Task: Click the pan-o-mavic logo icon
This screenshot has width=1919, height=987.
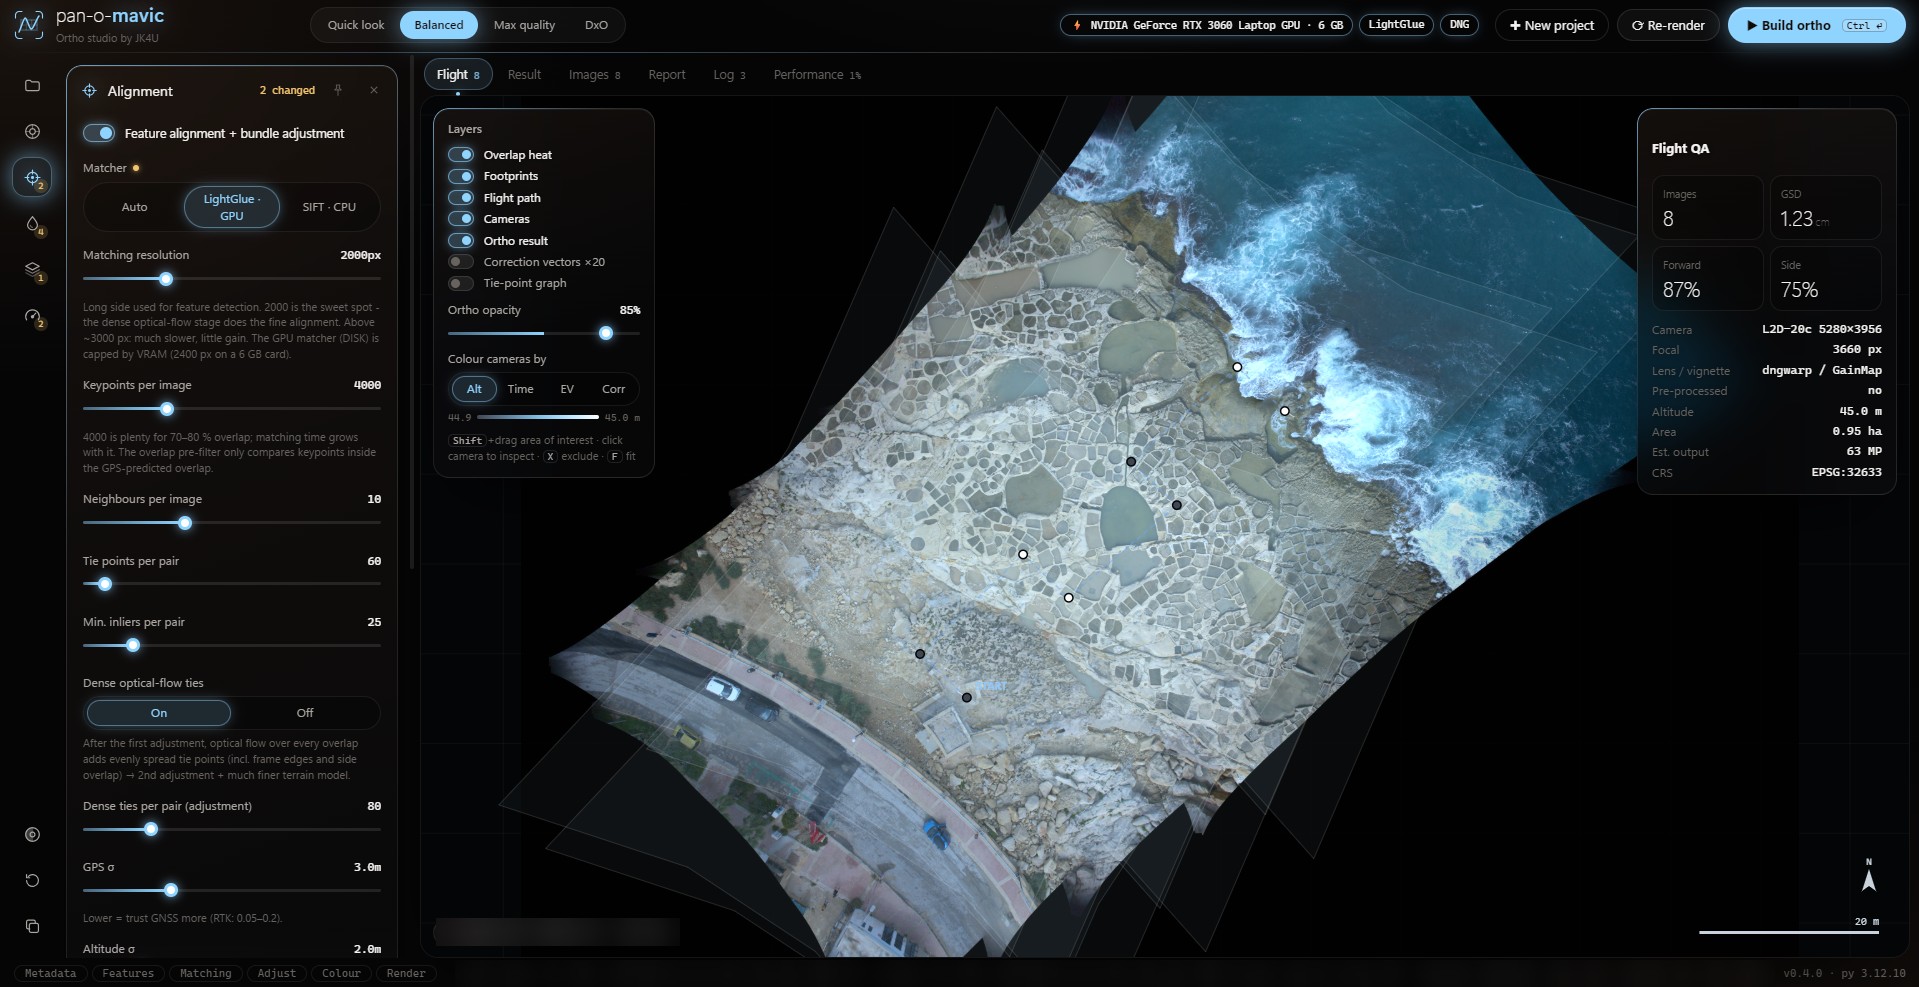Action: click(x=29, y=24)
